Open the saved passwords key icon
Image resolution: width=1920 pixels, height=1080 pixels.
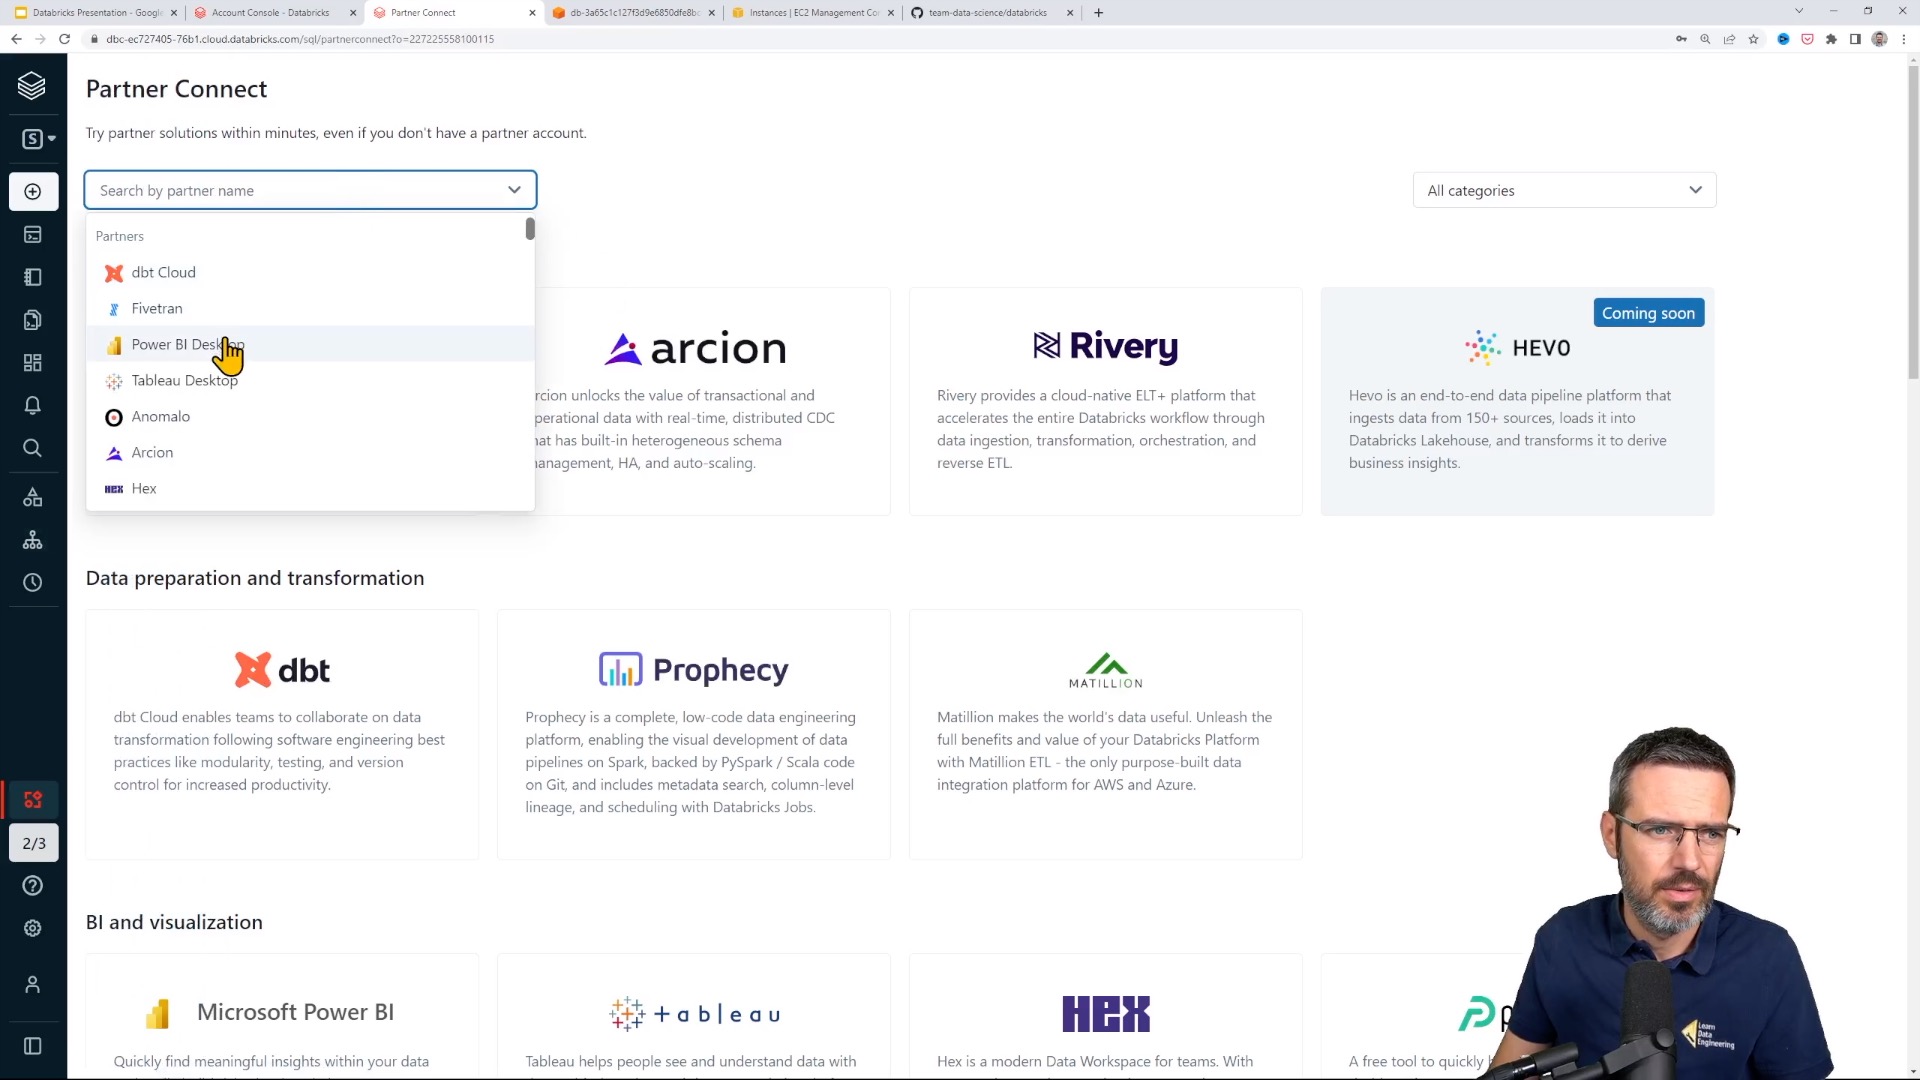pos(1681,39)
